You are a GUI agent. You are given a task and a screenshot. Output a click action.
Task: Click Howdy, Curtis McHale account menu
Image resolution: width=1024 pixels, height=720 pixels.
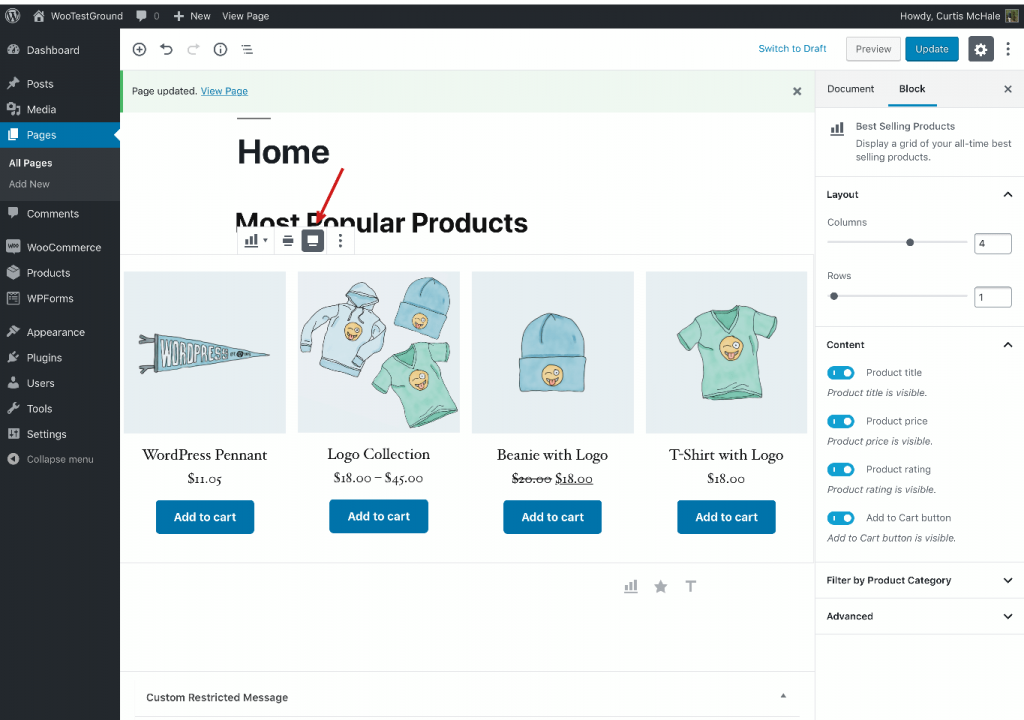[x=959, y=16]
